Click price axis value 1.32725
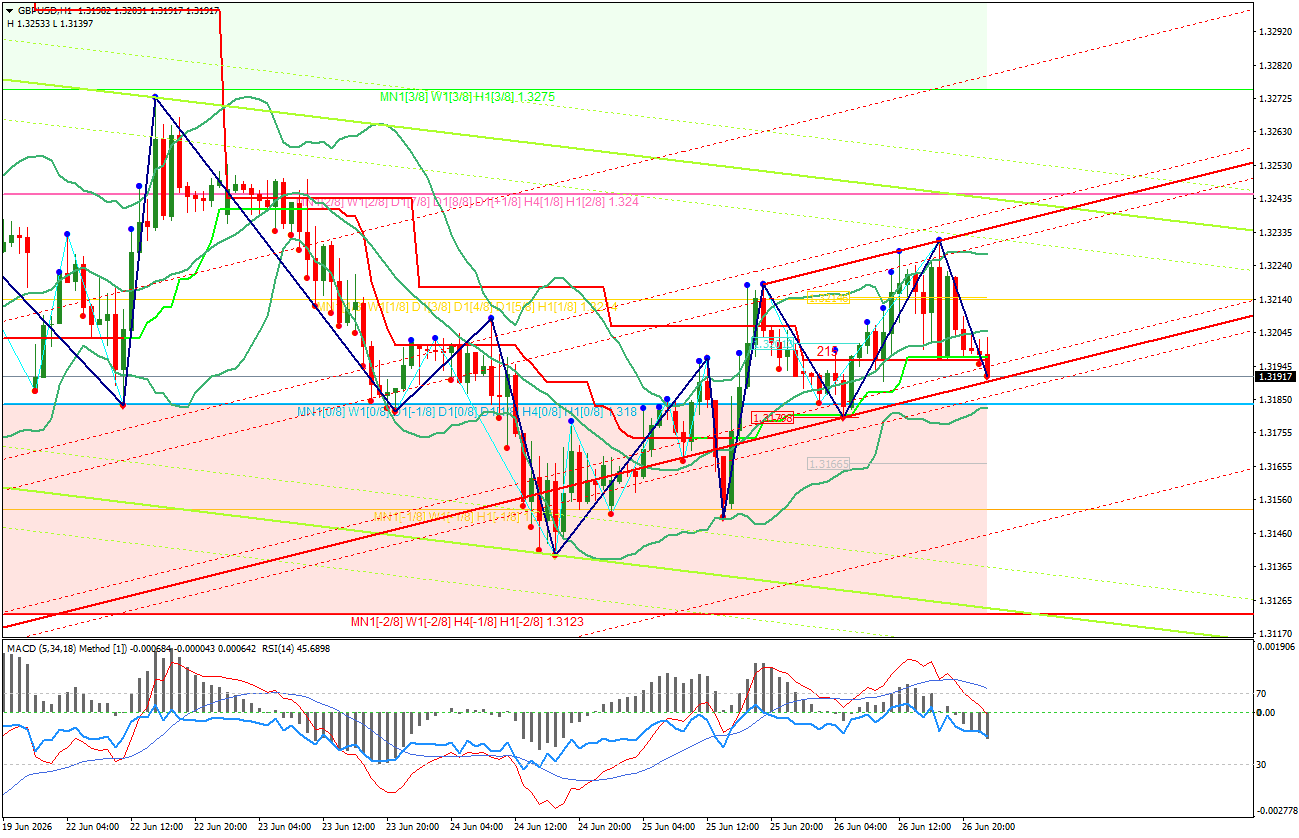Viewport: 1299px width, 838px height. coord(1275,99)
